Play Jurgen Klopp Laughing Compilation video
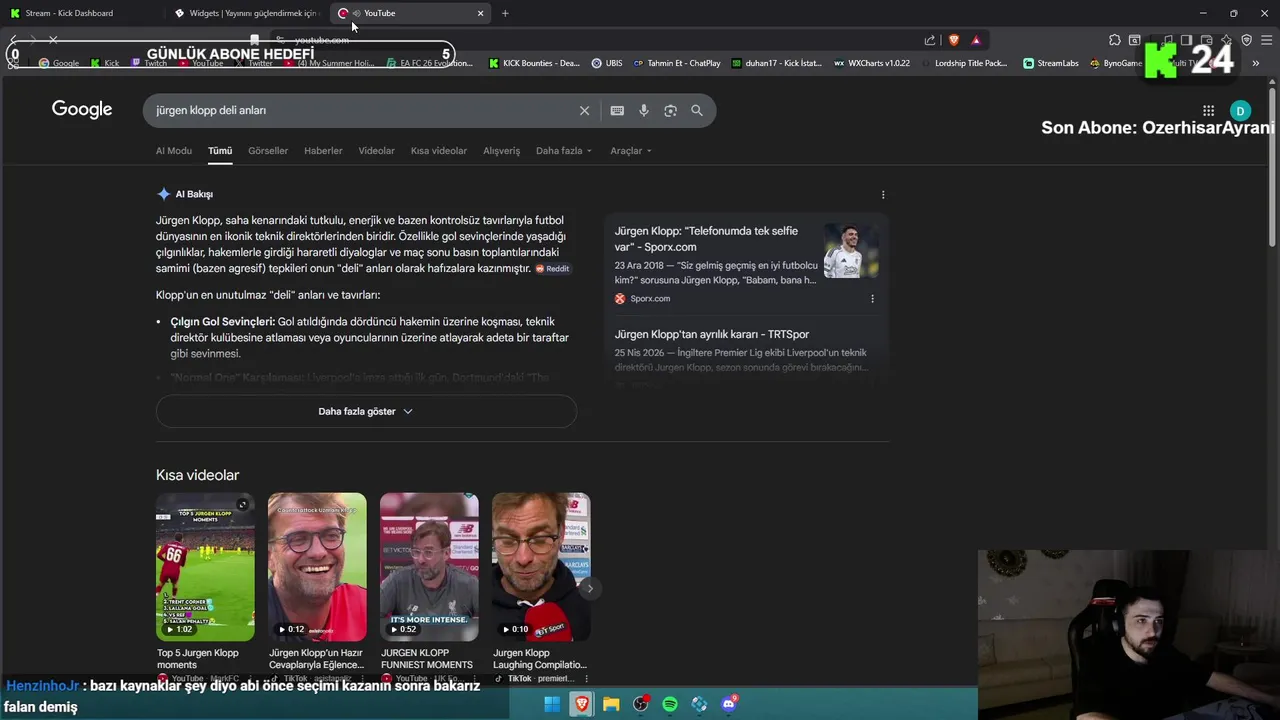This screenshot has width=1280, height=720. click(x=541, y=567)
